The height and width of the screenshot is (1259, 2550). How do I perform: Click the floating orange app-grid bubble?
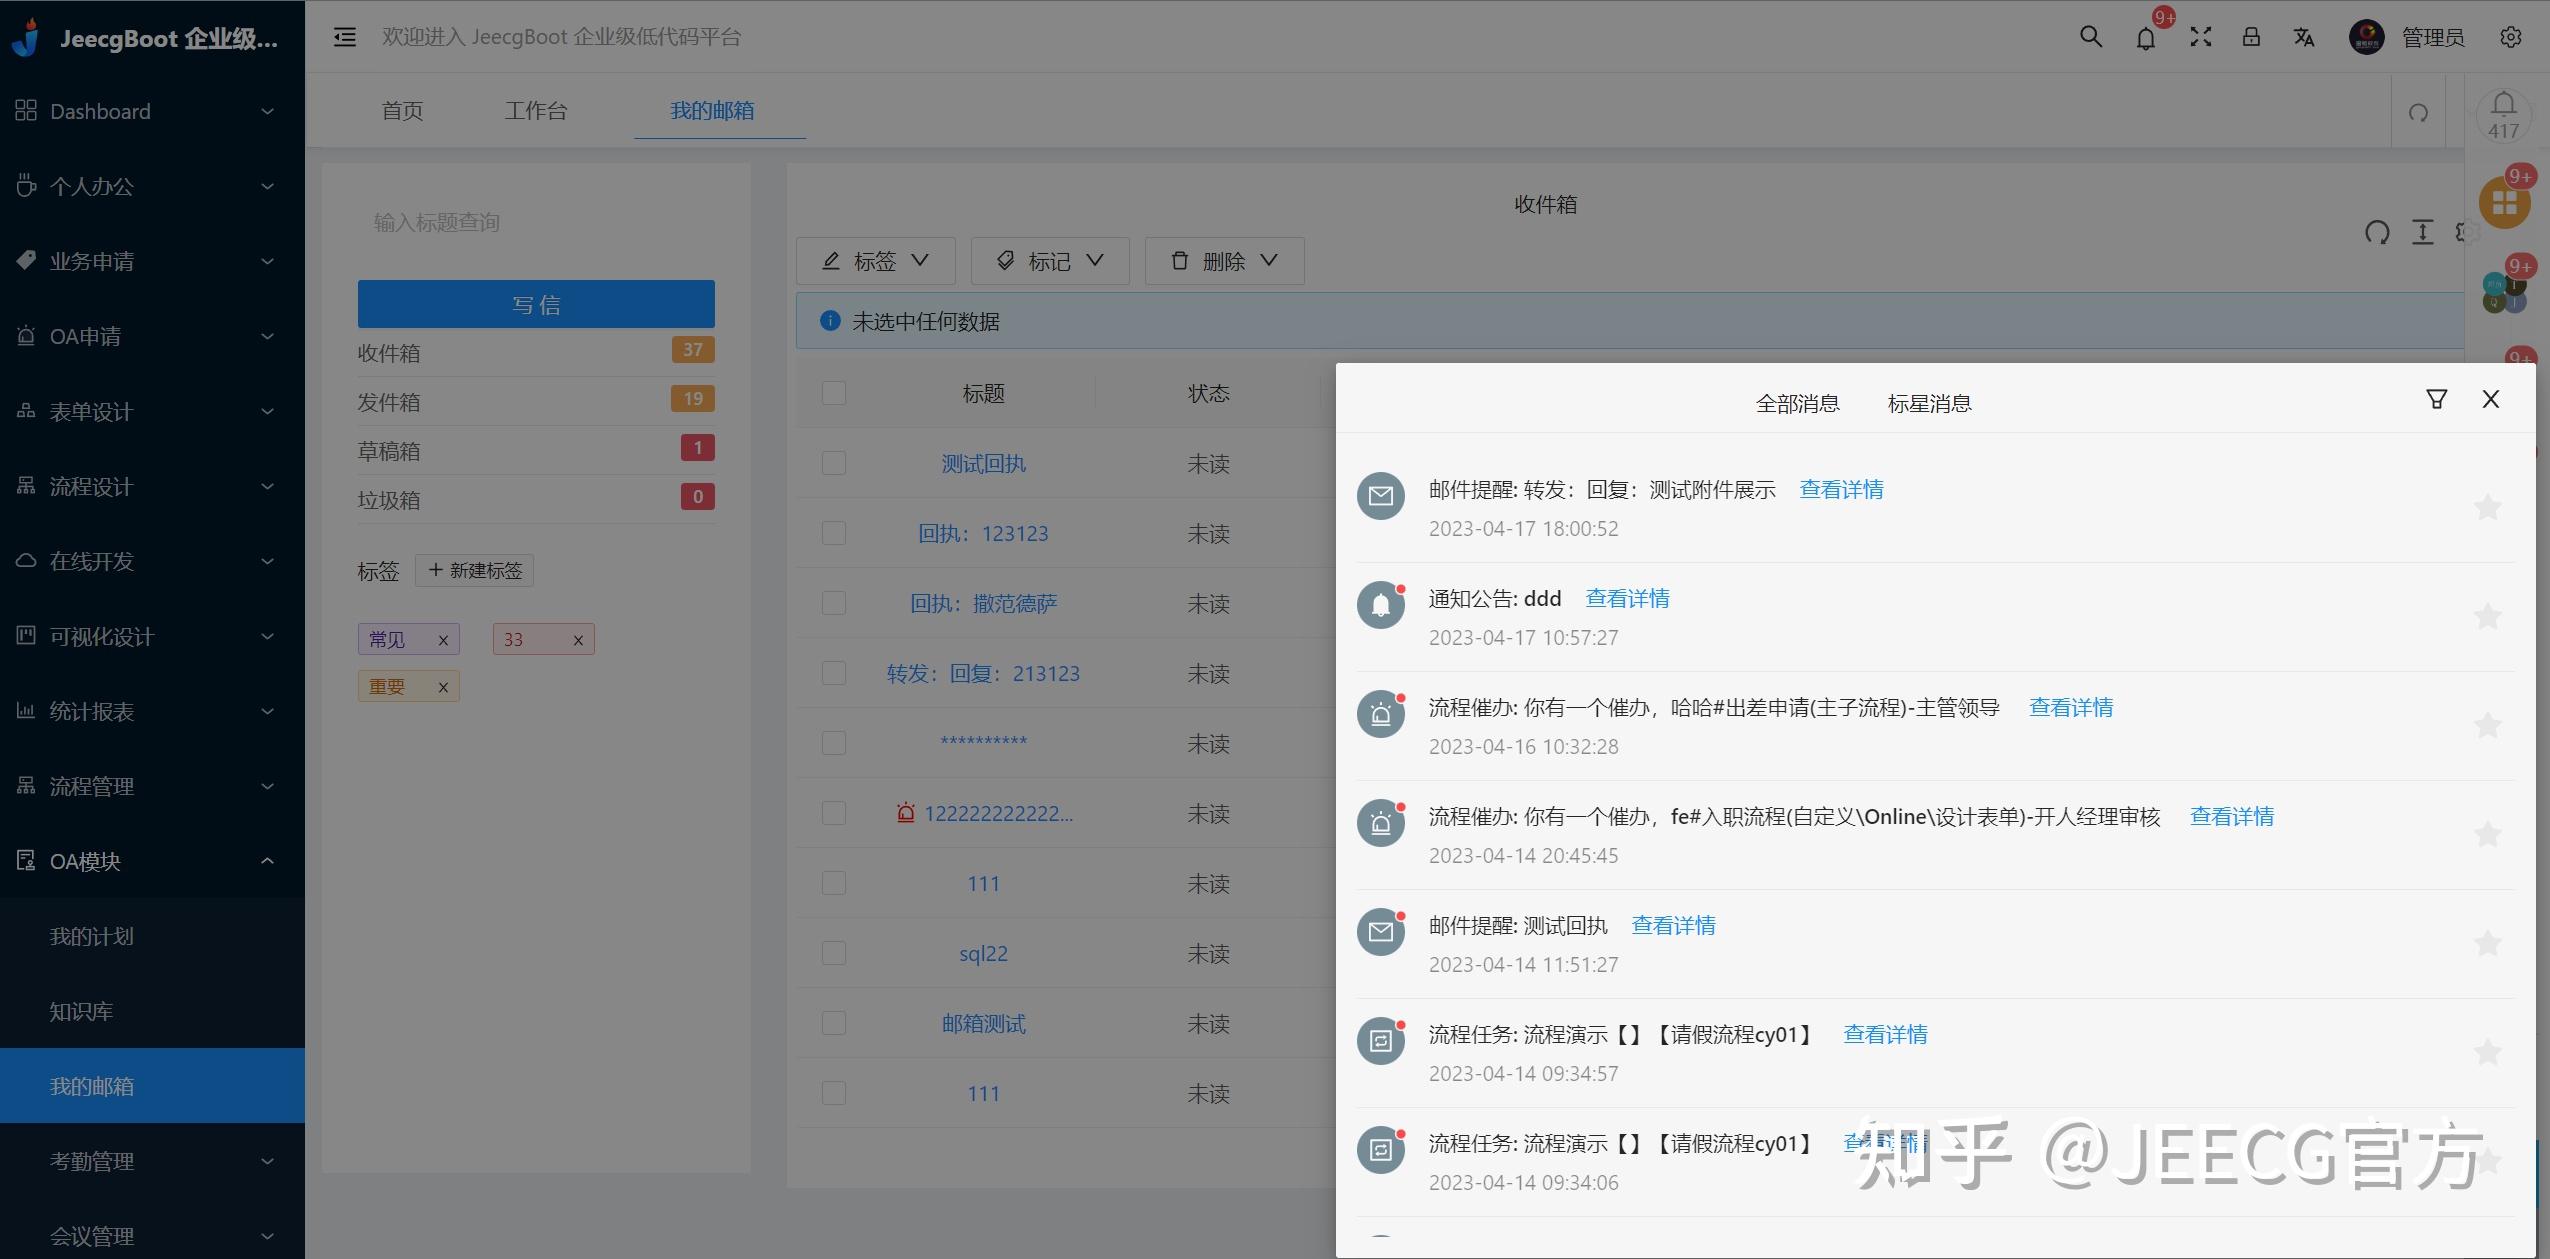click(2504, 201)
